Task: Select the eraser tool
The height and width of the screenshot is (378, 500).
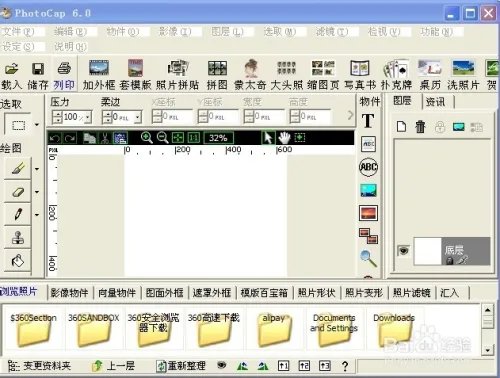Action: click(18, 192)
